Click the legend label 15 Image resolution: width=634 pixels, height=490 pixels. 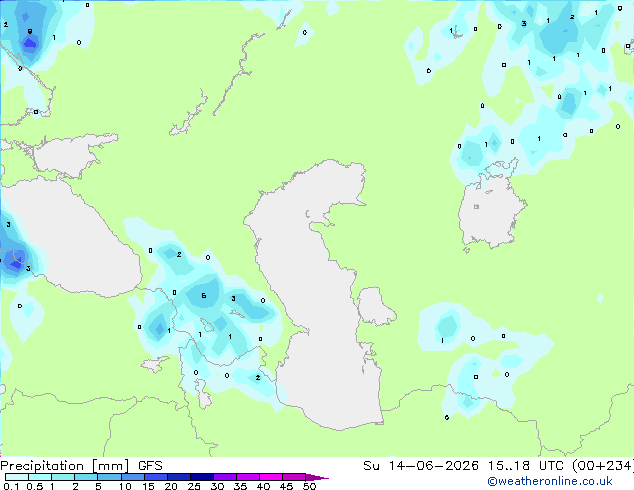click(x=148, y=486)
